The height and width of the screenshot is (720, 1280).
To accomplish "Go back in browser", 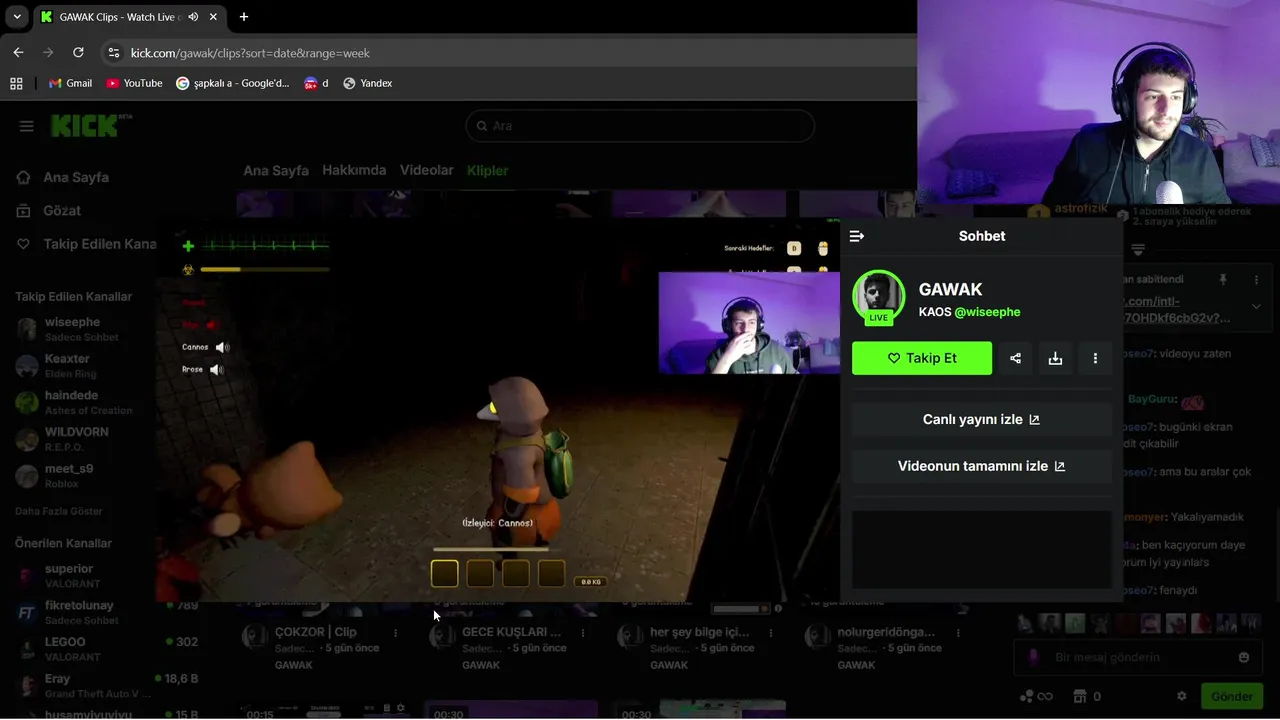I will coord(18,52).
